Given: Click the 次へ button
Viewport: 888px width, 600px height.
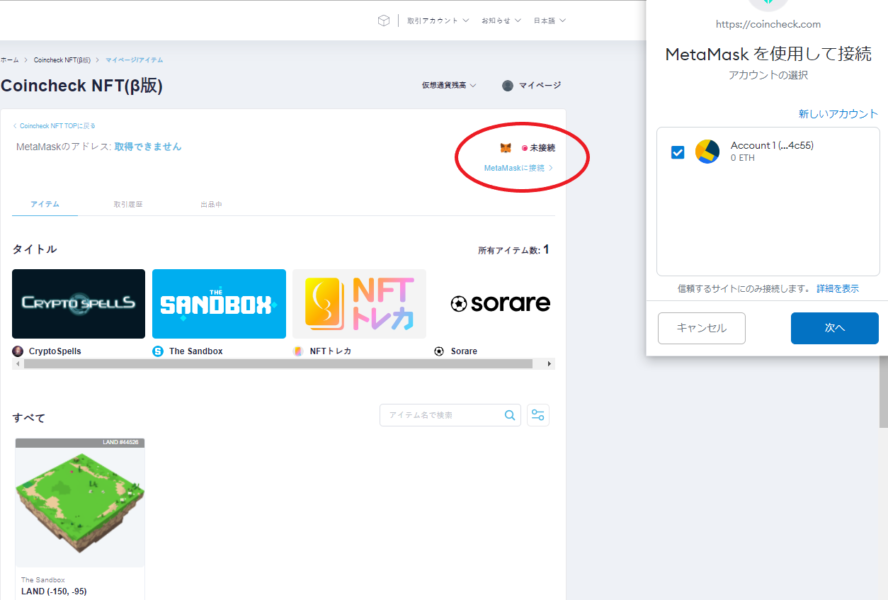Looking at the screenshot, I should pos(835,328).
